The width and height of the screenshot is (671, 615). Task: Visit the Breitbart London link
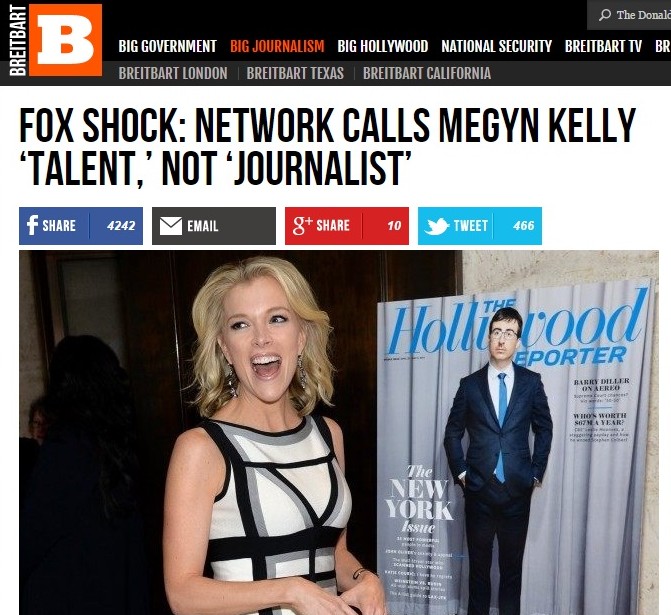click(x=173, y=73)
